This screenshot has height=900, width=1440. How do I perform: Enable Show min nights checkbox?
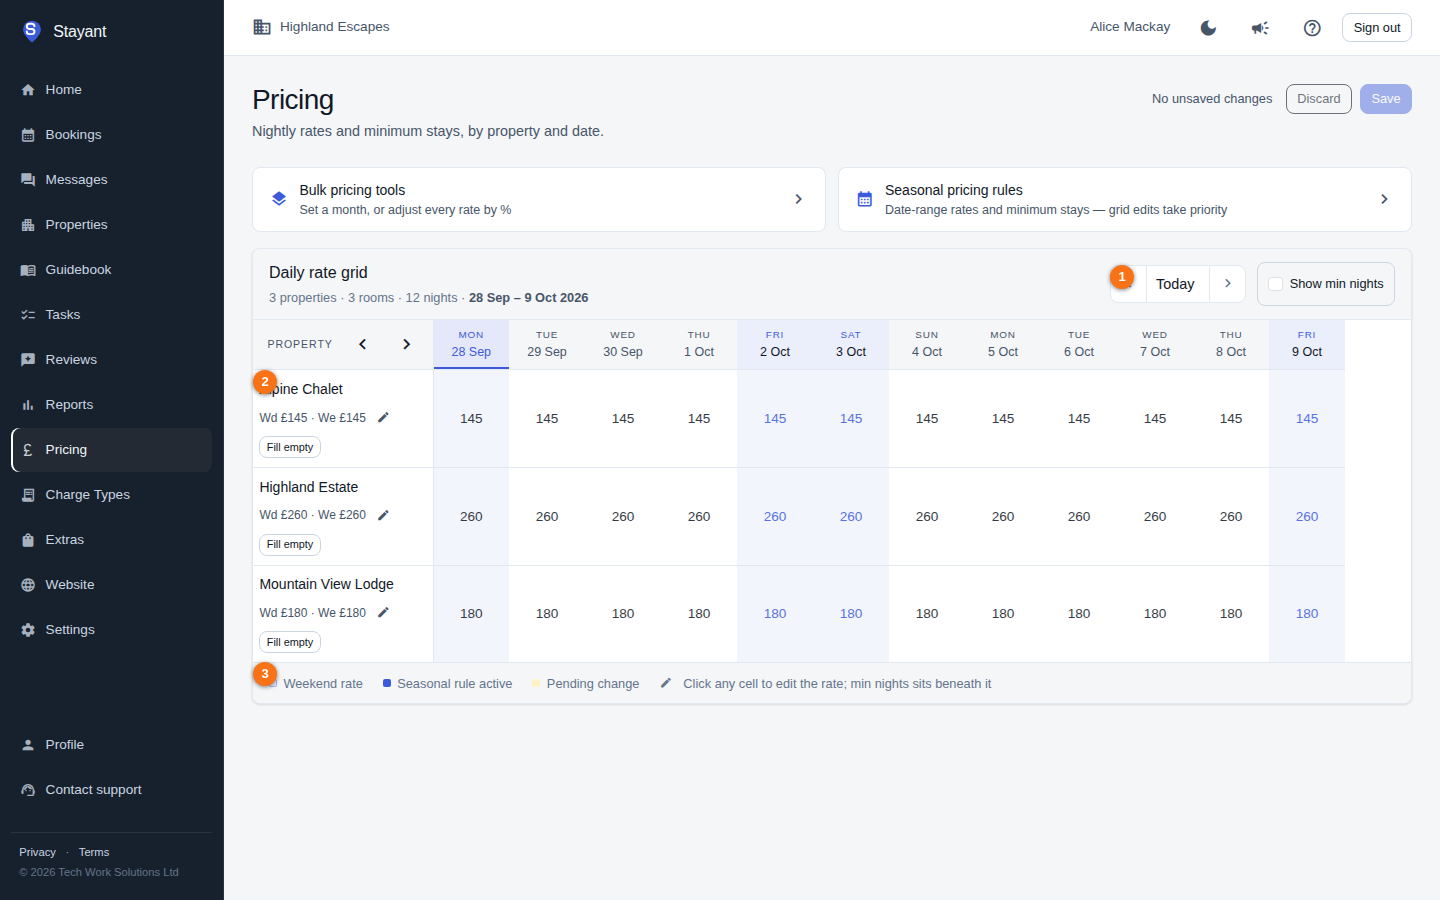click(x=1275, y=284)
